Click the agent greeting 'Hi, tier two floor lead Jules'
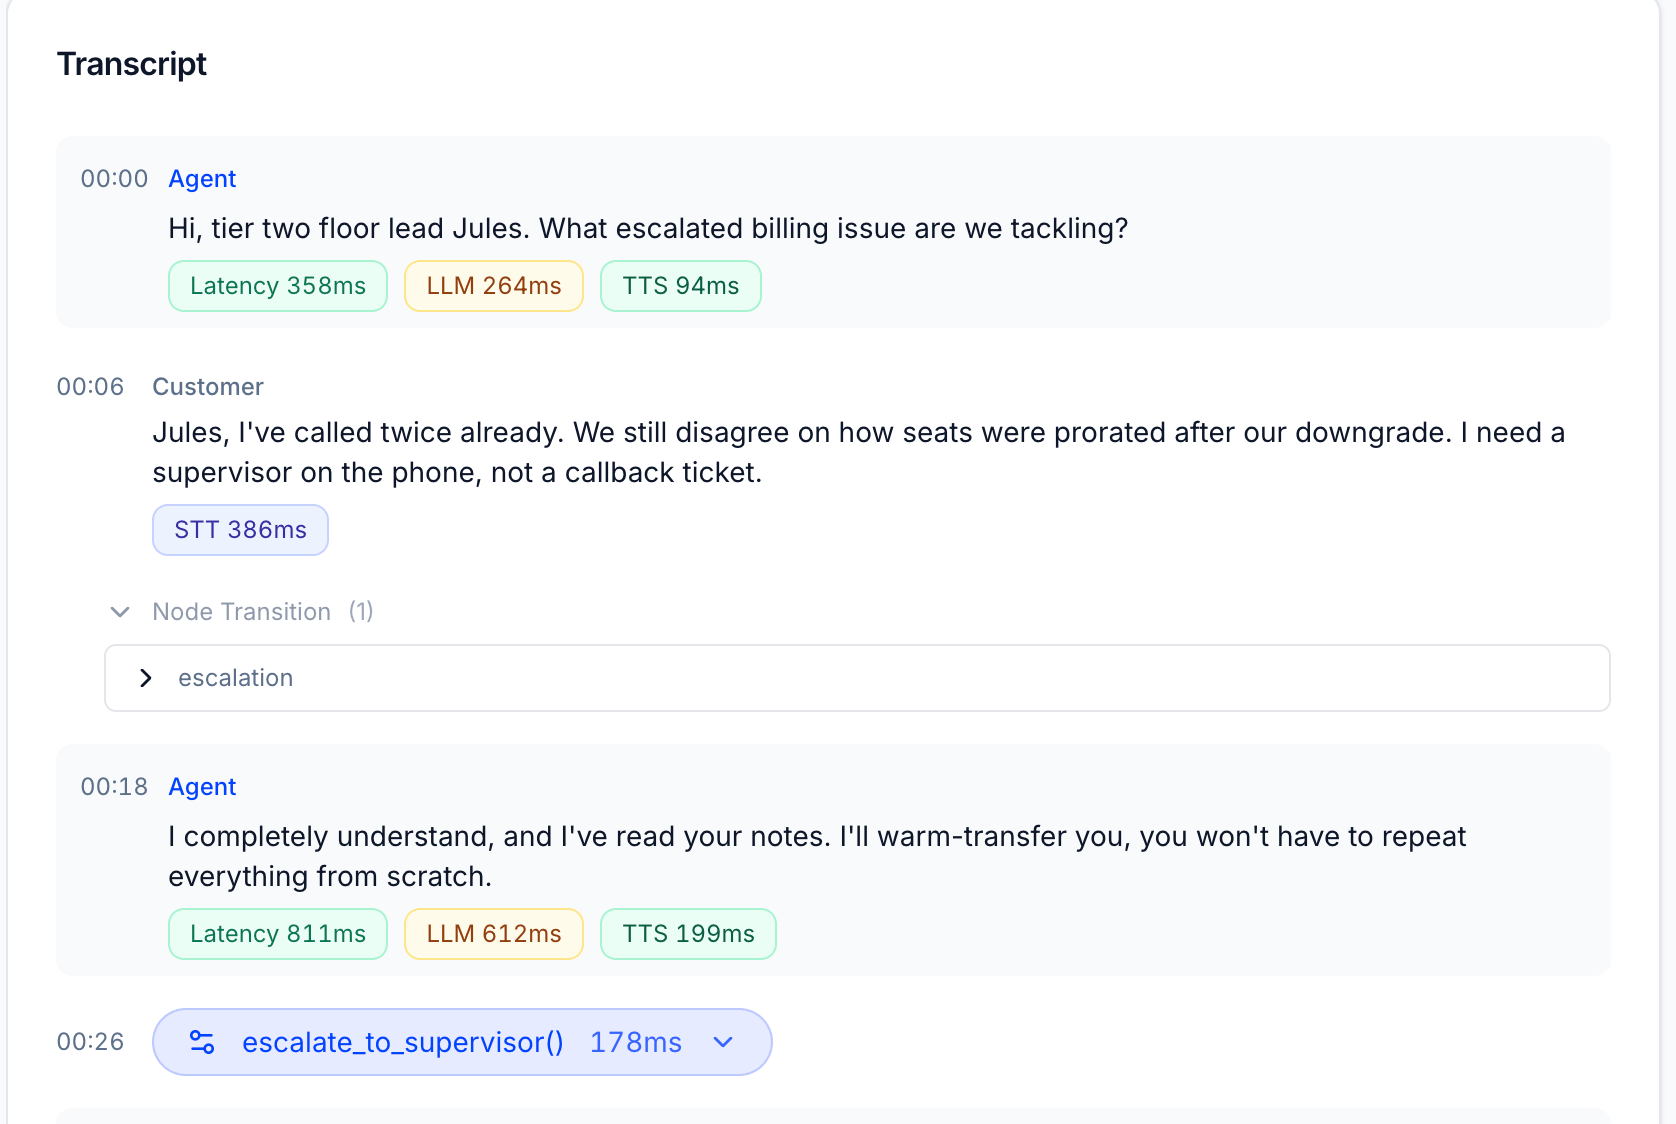This screenshot has width=1676, height=1124. tap(648, 229)
